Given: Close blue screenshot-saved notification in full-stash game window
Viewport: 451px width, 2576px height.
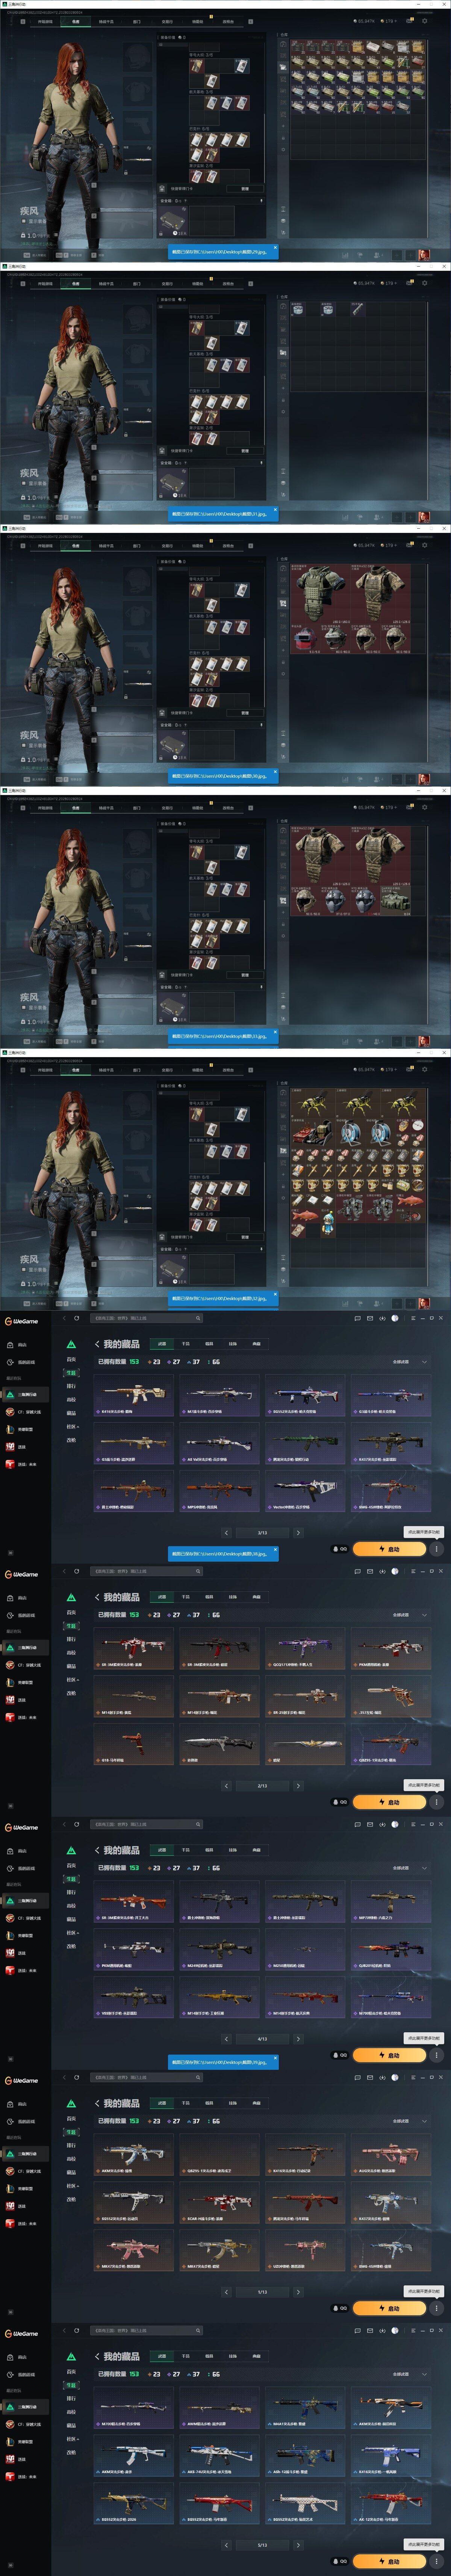Looking at the screenshot, I should click(x=275, y=247).
